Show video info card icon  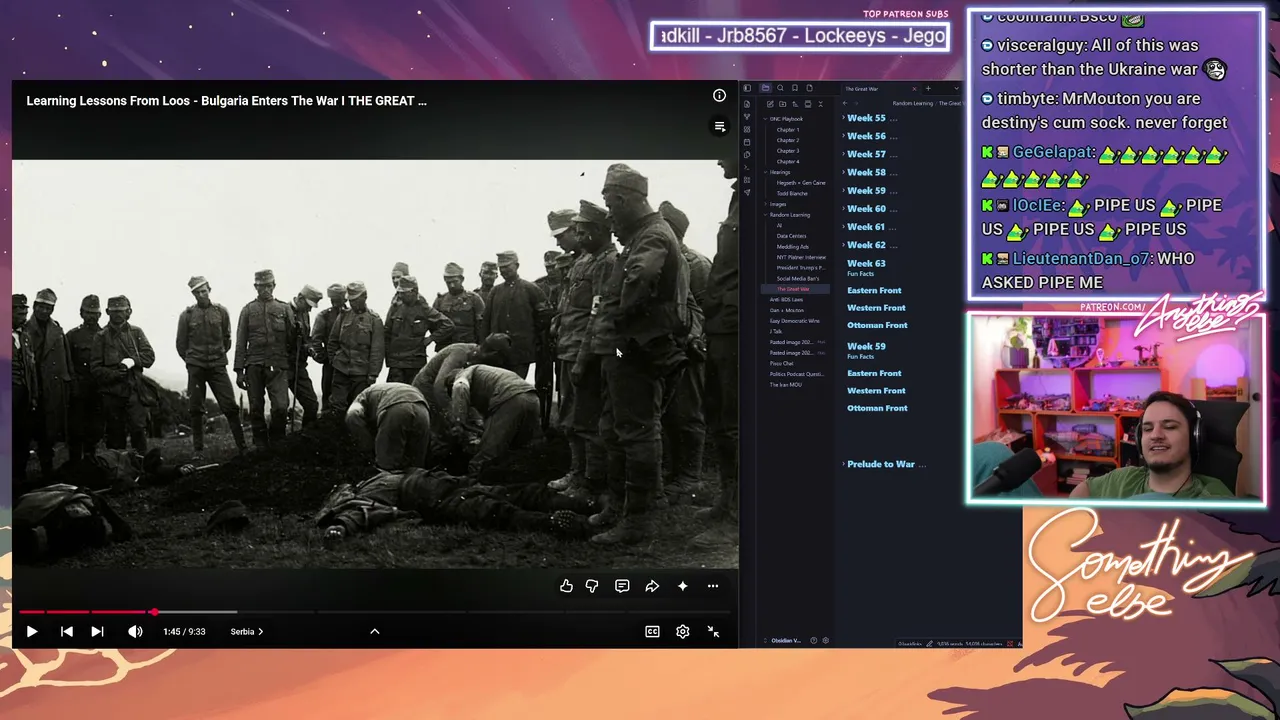719,96
